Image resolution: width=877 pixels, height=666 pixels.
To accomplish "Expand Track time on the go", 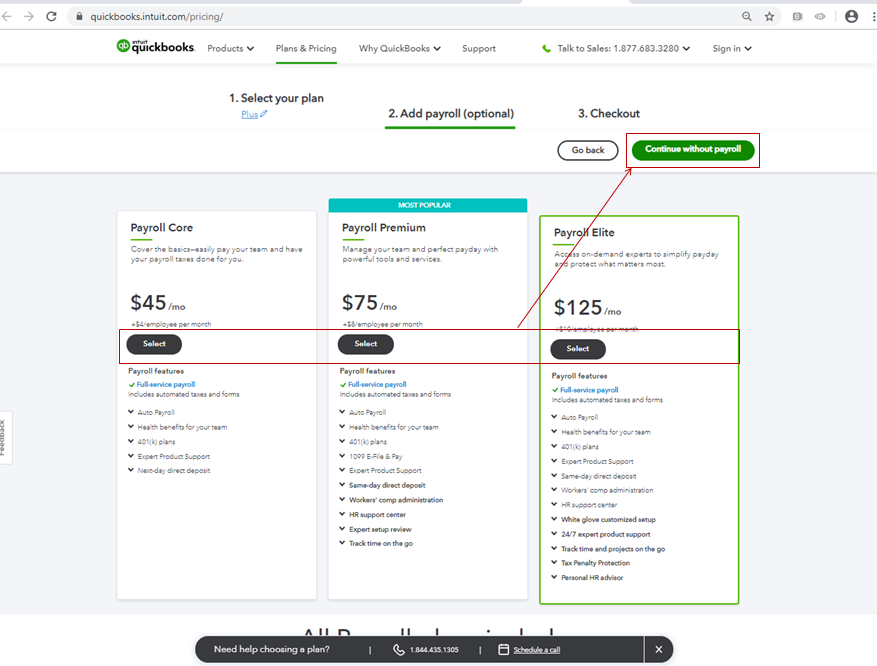I will pyautogui.click(x=376, y=544).
